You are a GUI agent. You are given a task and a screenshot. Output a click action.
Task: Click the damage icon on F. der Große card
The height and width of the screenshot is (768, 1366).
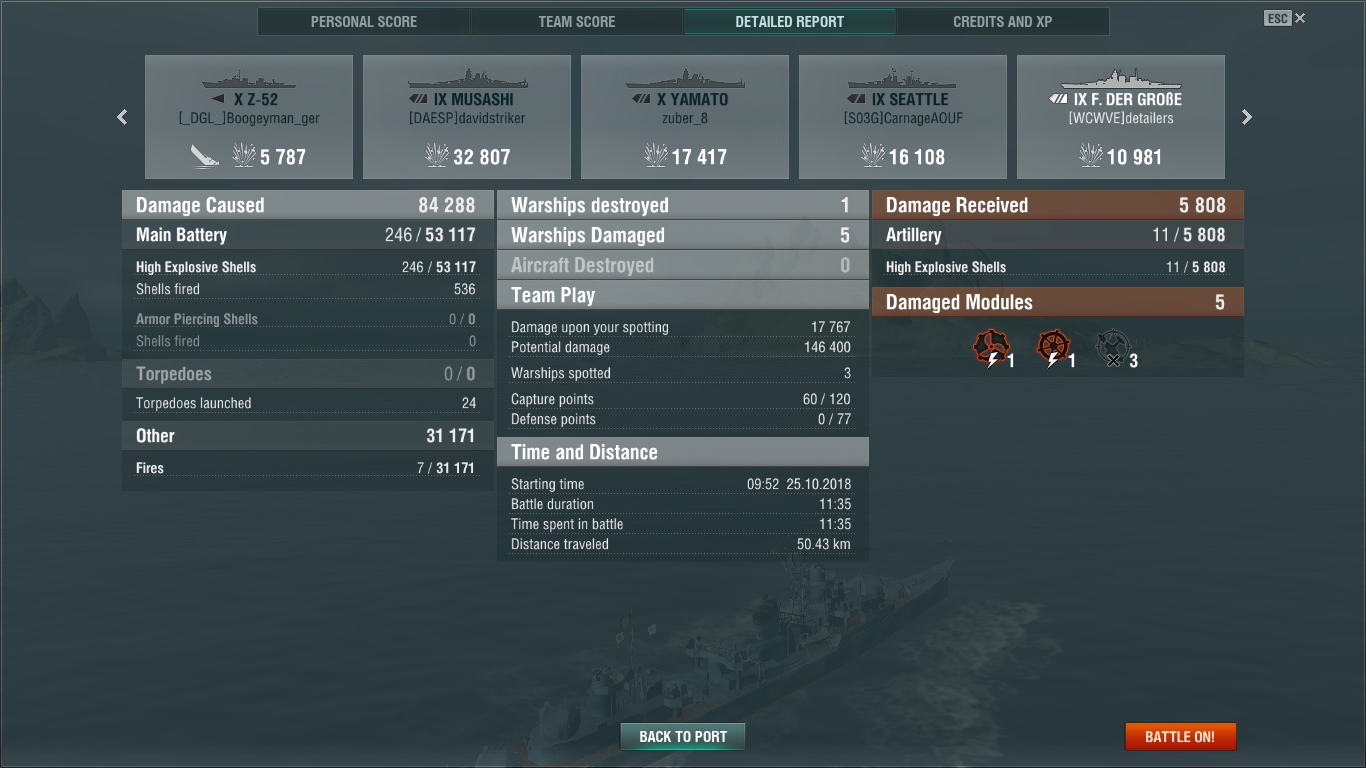[x=1090, y=156]
